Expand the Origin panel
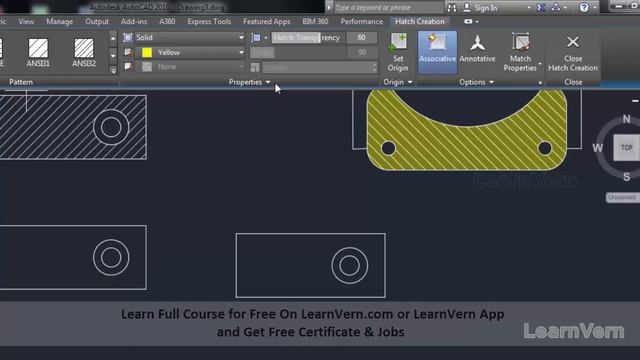The width and height of the screenshot is (640, 360). point(398,82)
